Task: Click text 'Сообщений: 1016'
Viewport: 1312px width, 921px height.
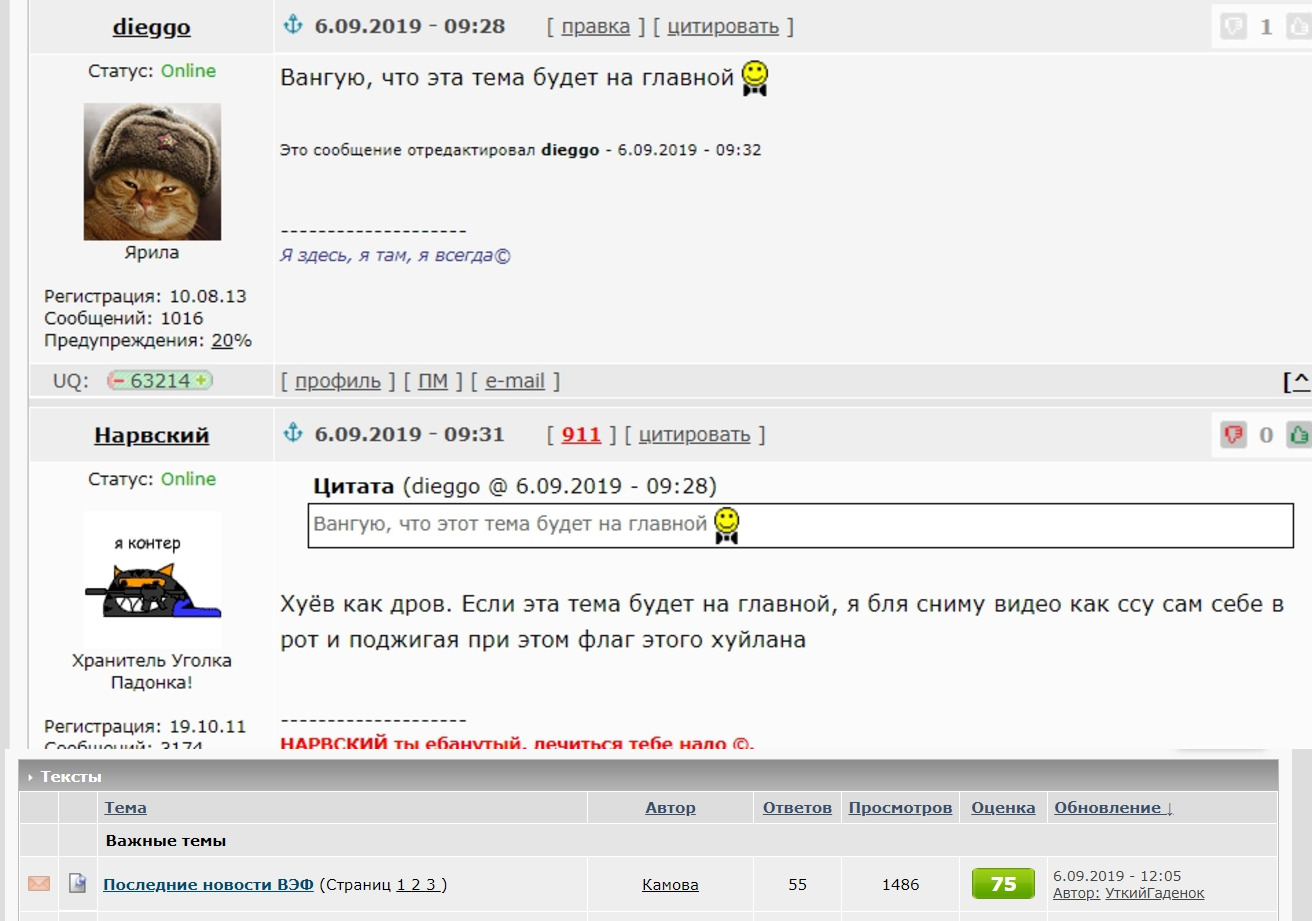Action: point(124,319)
